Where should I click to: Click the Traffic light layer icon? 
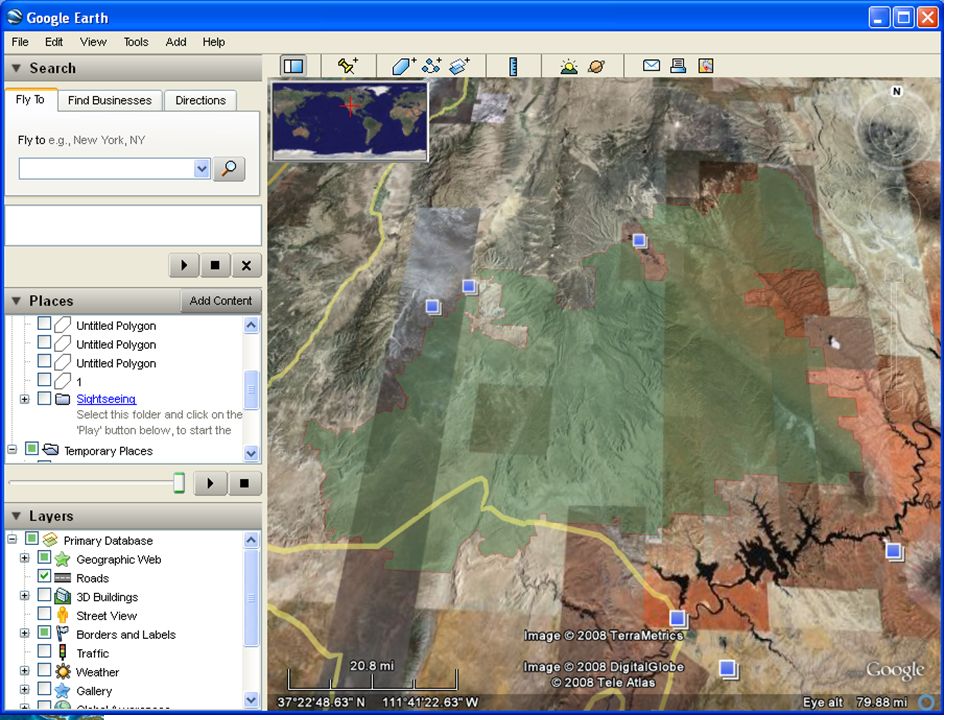pyautogui.click(x=62, y=652)
